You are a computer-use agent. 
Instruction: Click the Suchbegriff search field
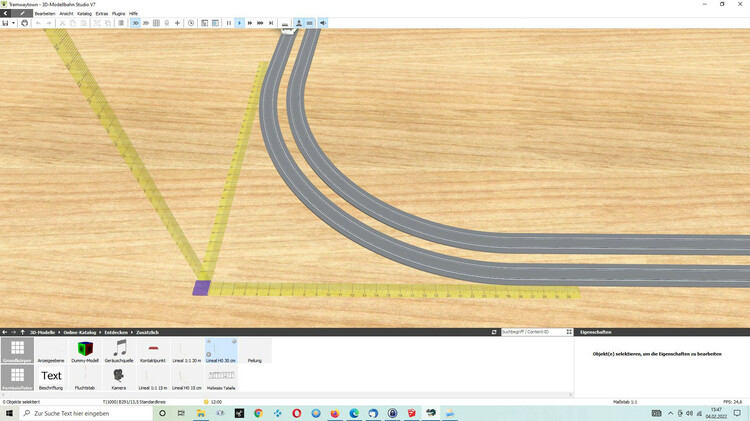tap(532, 332)
